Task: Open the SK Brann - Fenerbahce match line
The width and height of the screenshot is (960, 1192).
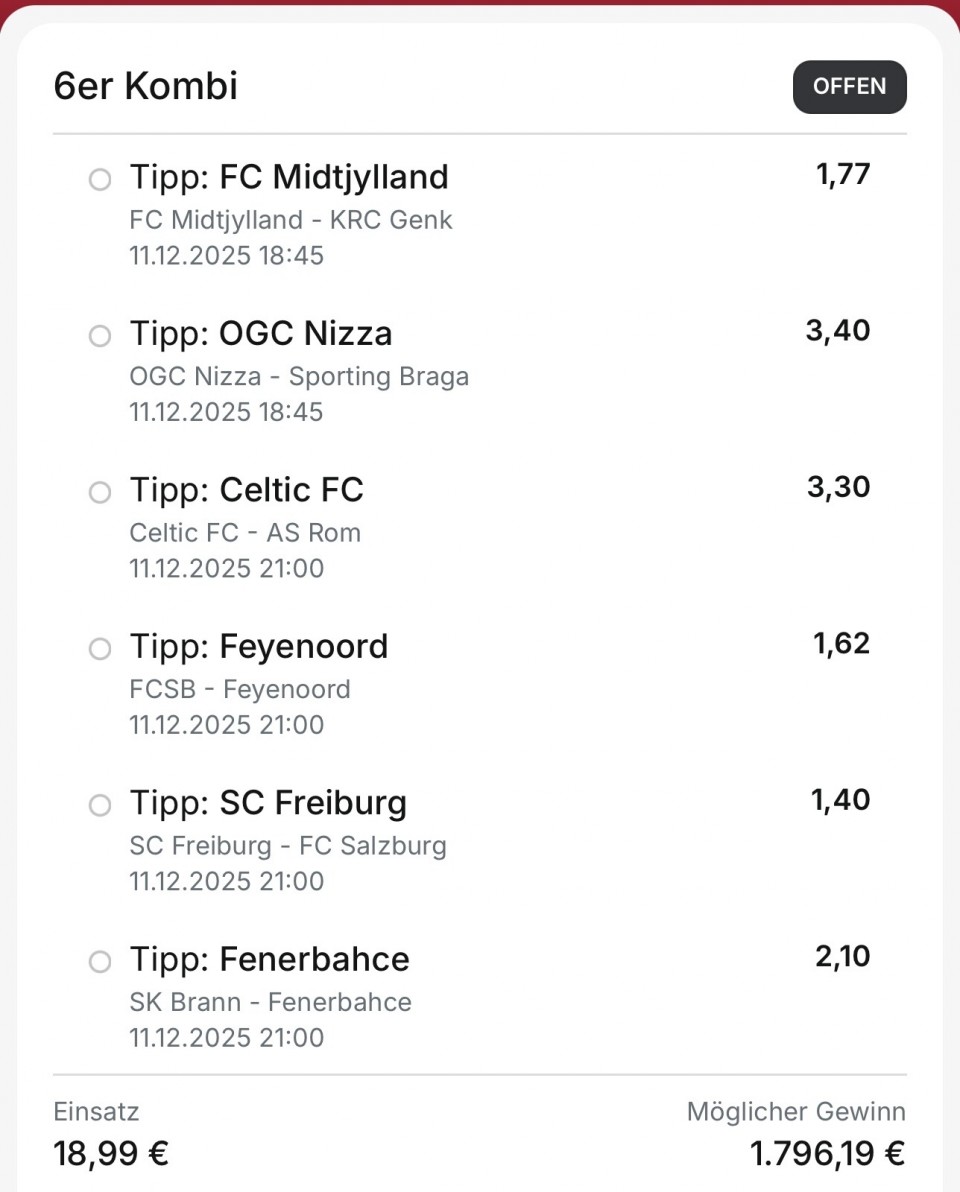Action: [x=270, y=1002]
